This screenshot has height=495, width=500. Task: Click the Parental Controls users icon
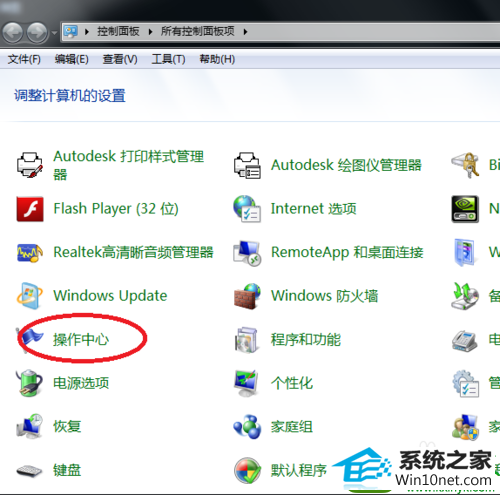click(x=465, y=427)
